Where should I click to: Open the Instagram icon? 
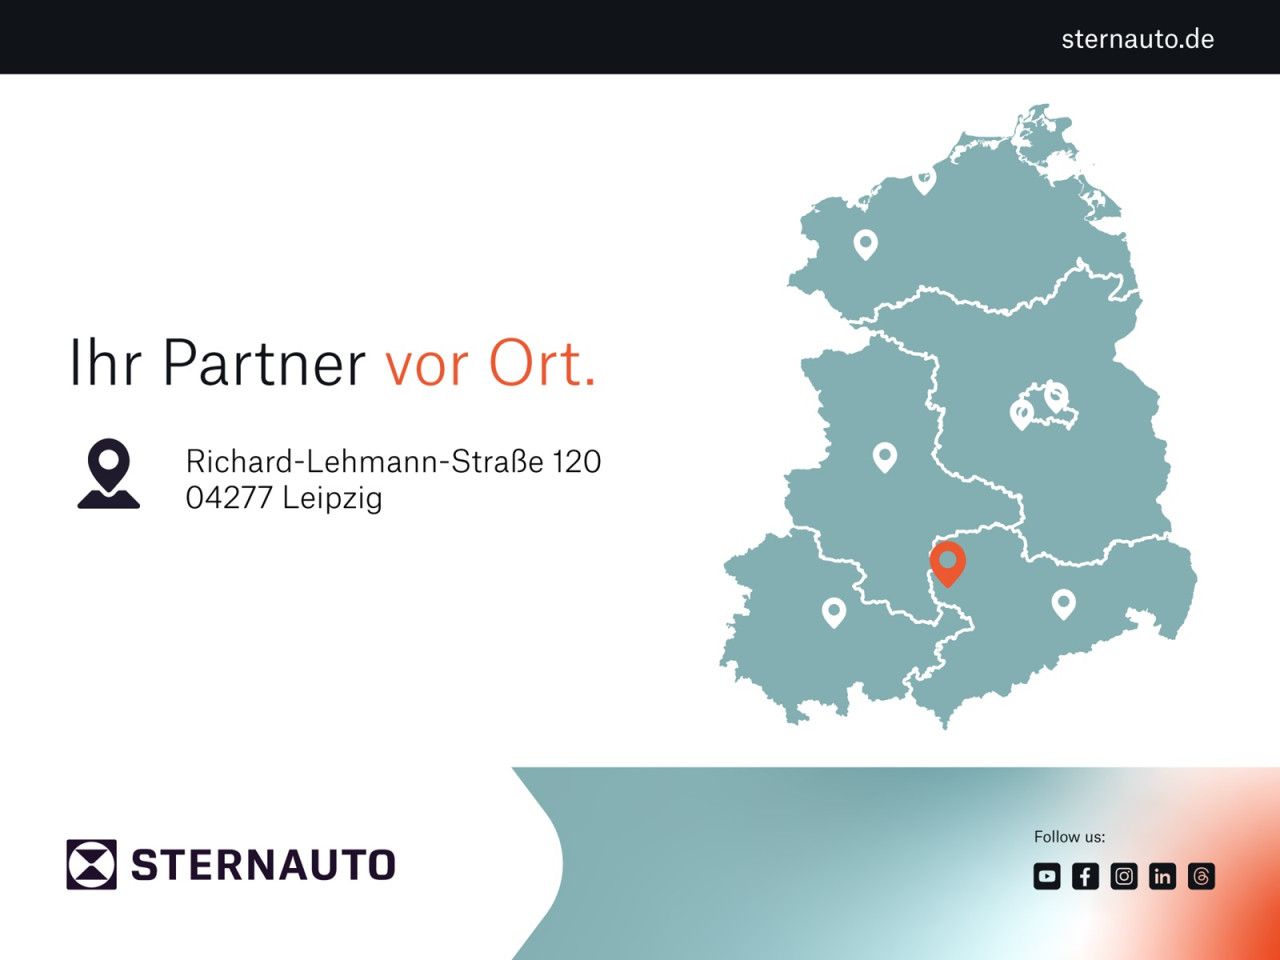(x=1122, y=876)
